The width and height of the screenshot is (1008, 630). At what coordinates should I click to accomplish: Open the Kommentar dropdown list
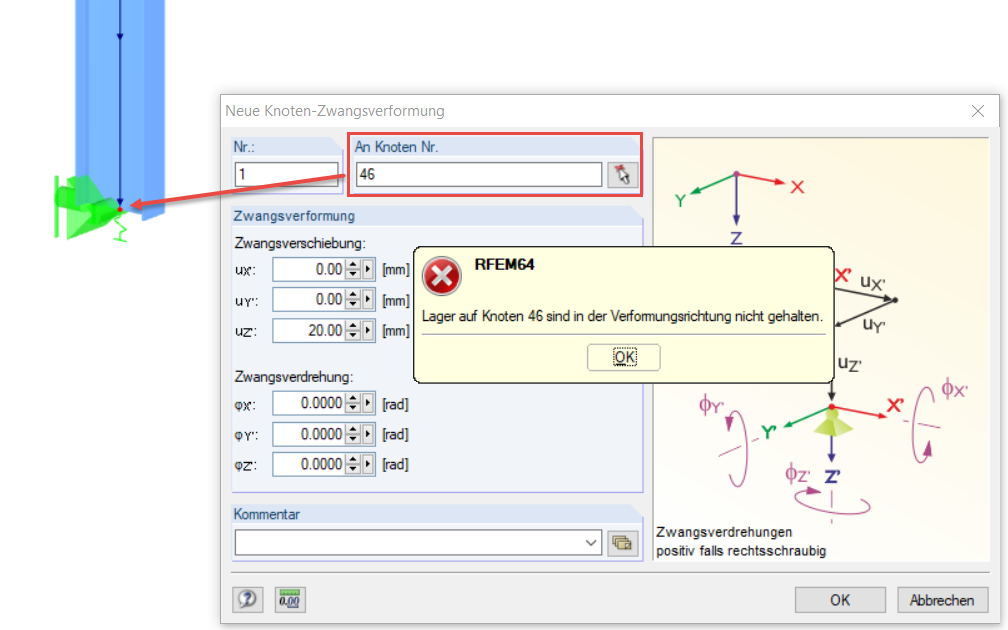(591, 542)
